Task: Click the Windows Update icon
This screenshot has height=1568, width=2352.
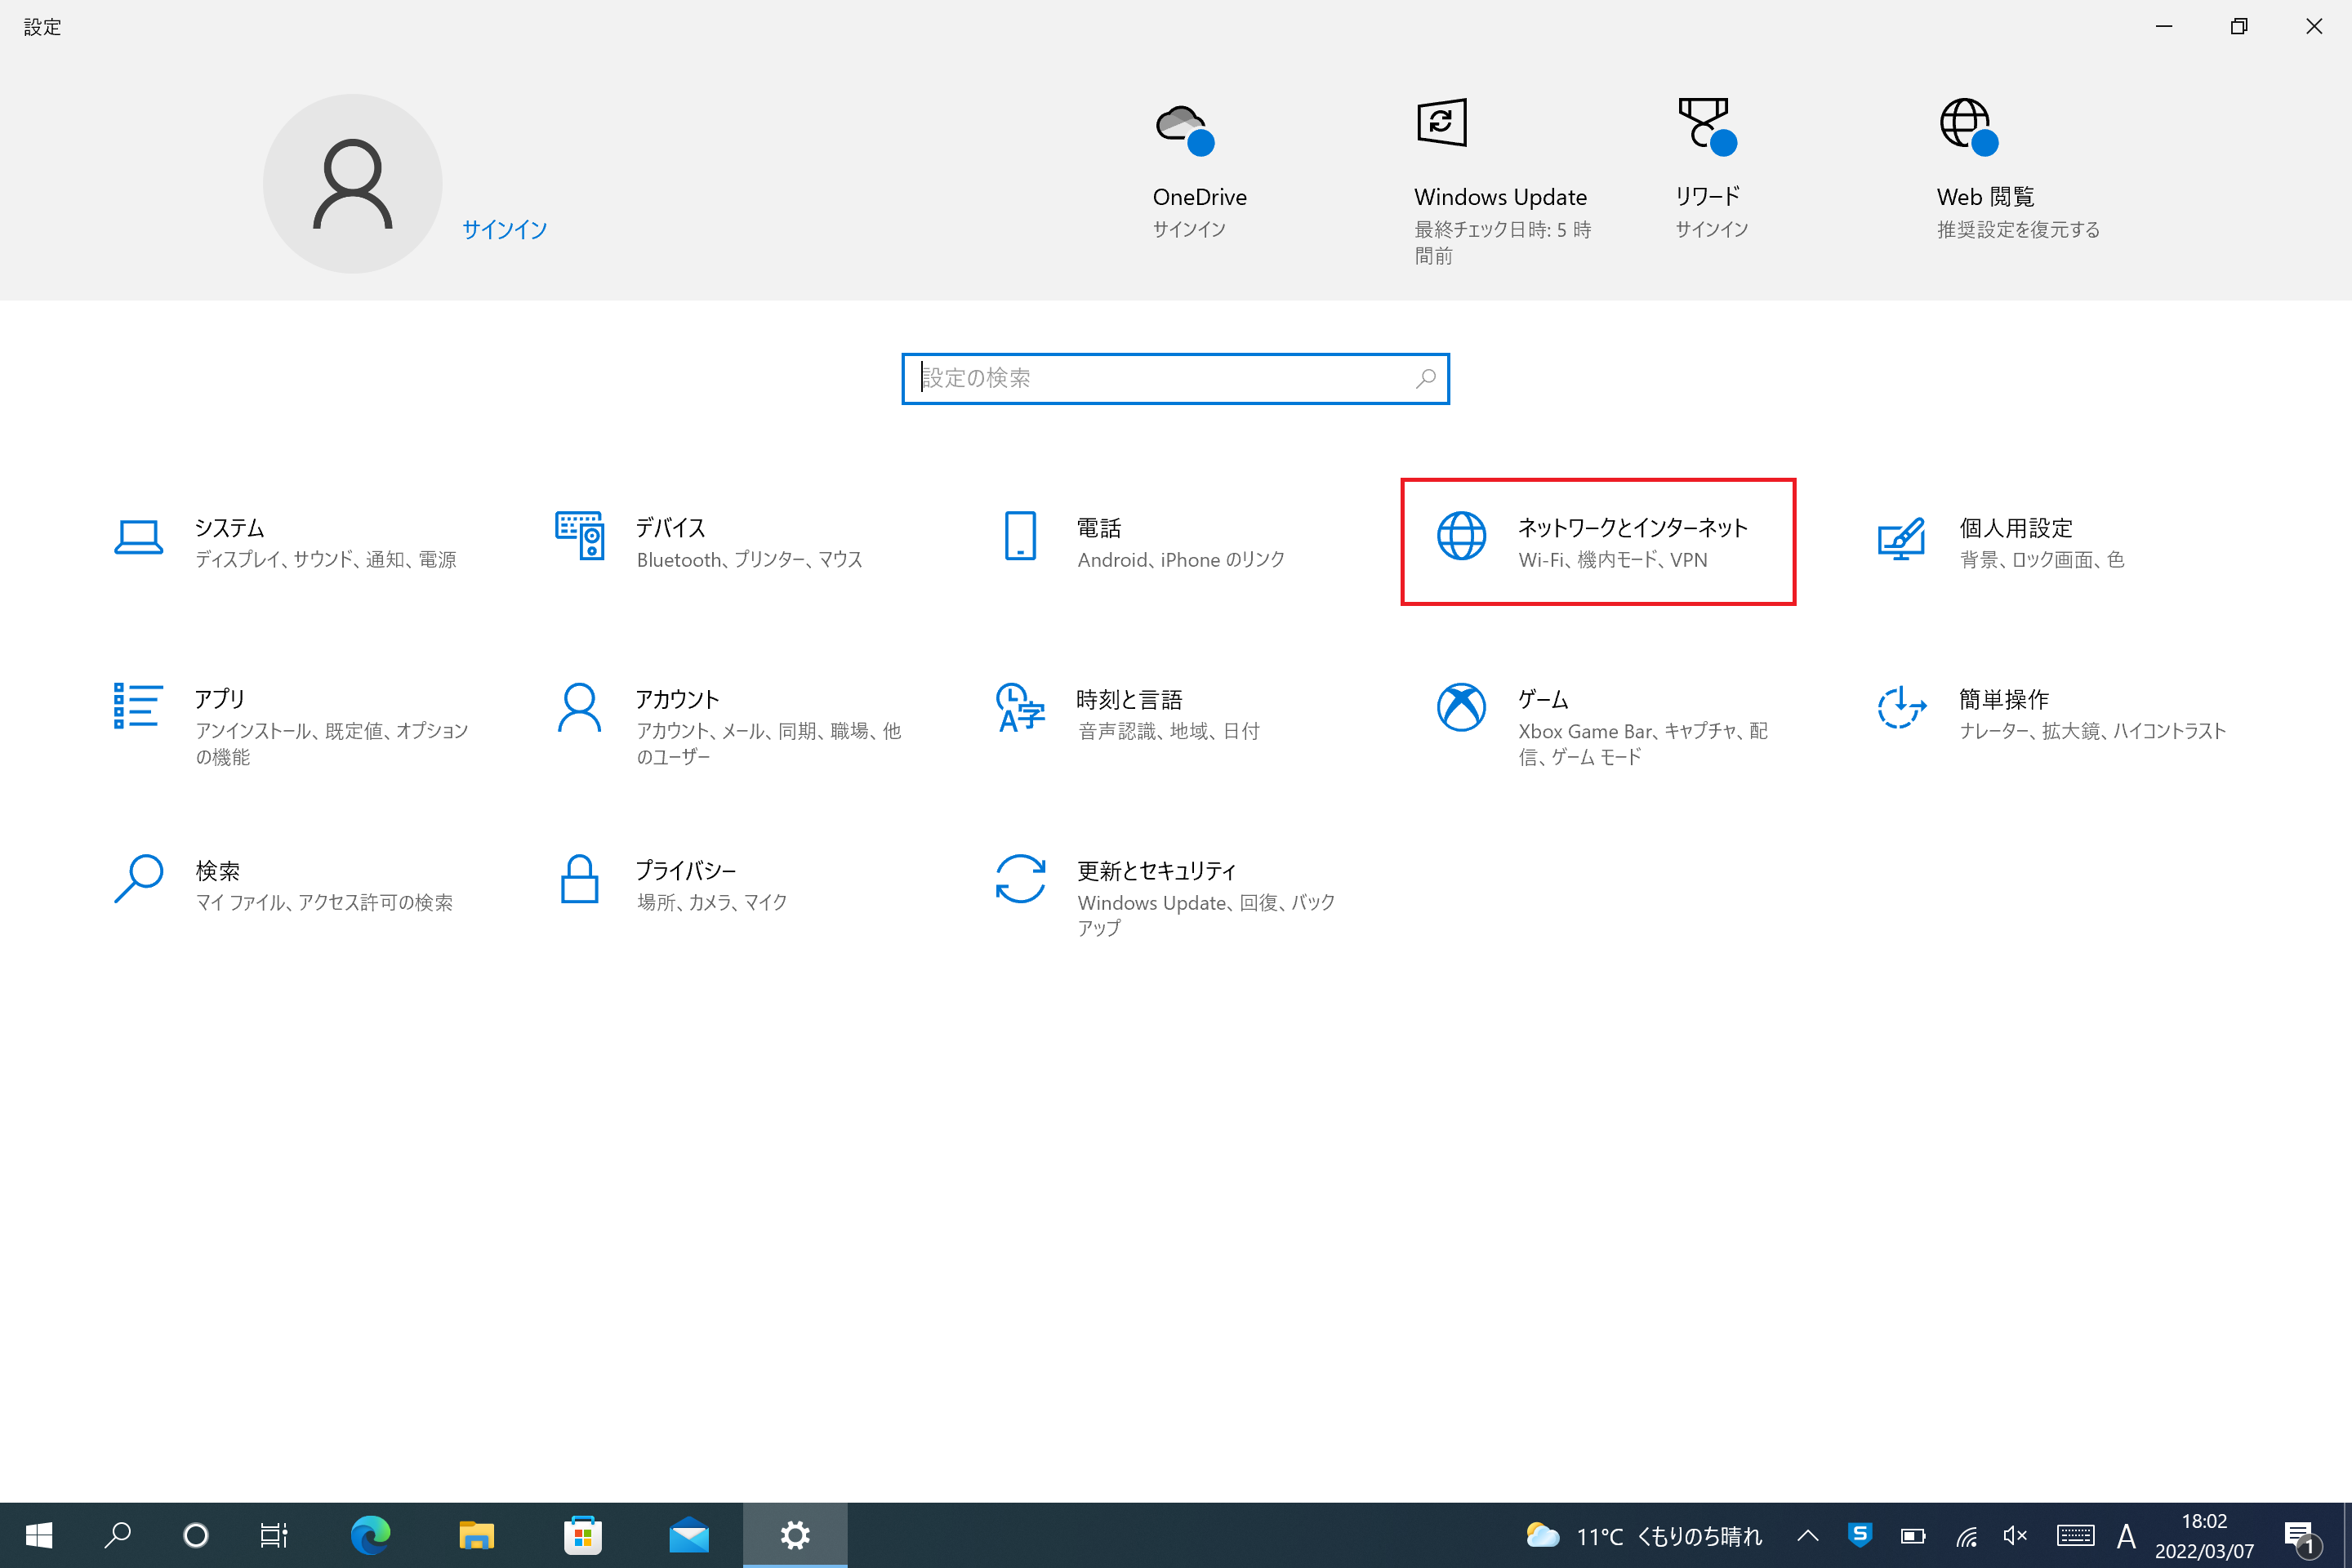Action: [x=1441, y=122]
